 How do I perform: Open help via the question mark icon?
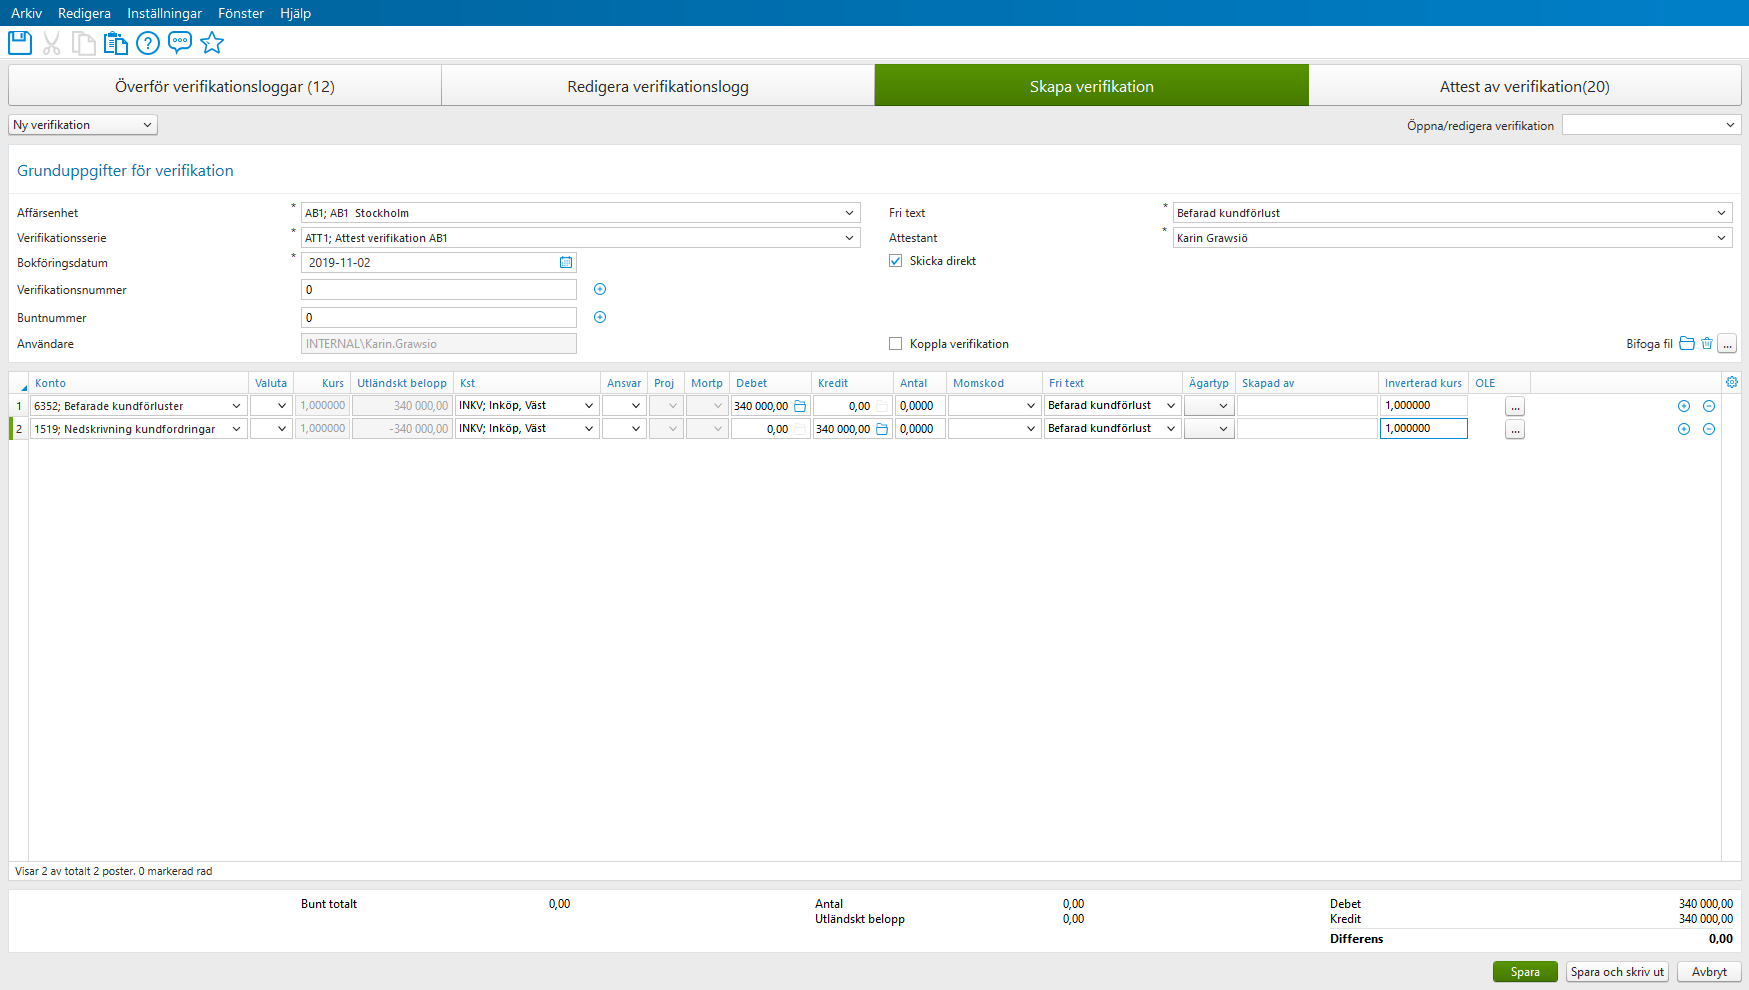point(147,42)
